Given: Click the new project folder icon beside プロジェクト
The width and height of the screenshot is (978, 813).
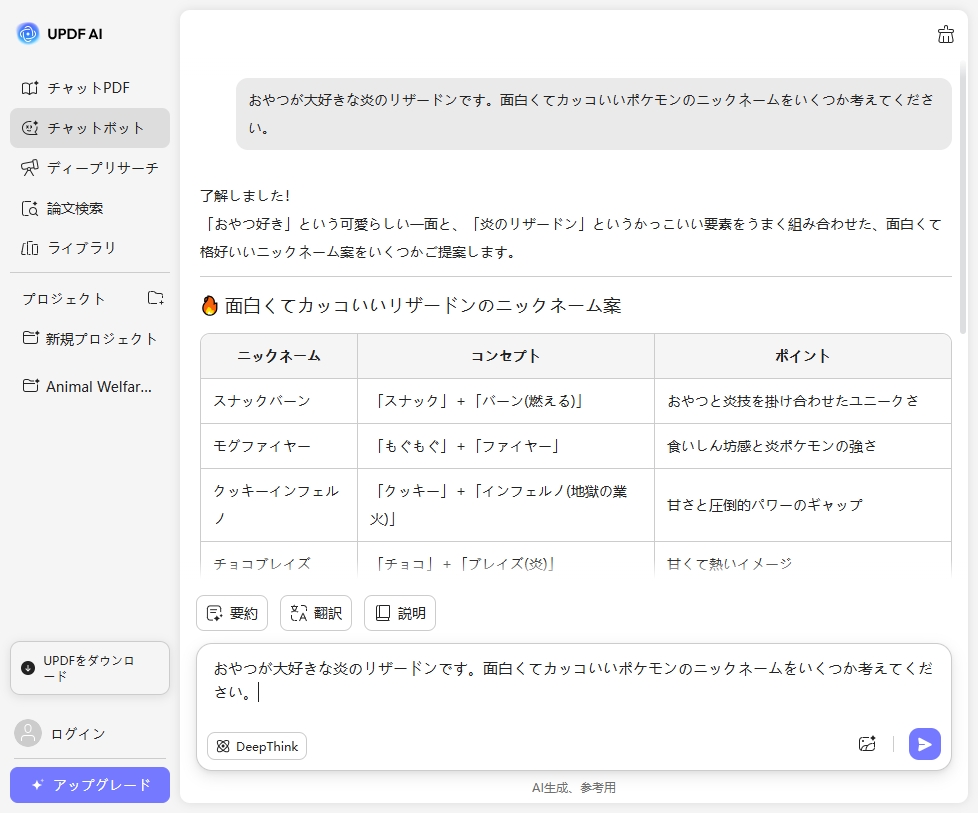Looking at the screenshot, I should (x=155, y=298).
